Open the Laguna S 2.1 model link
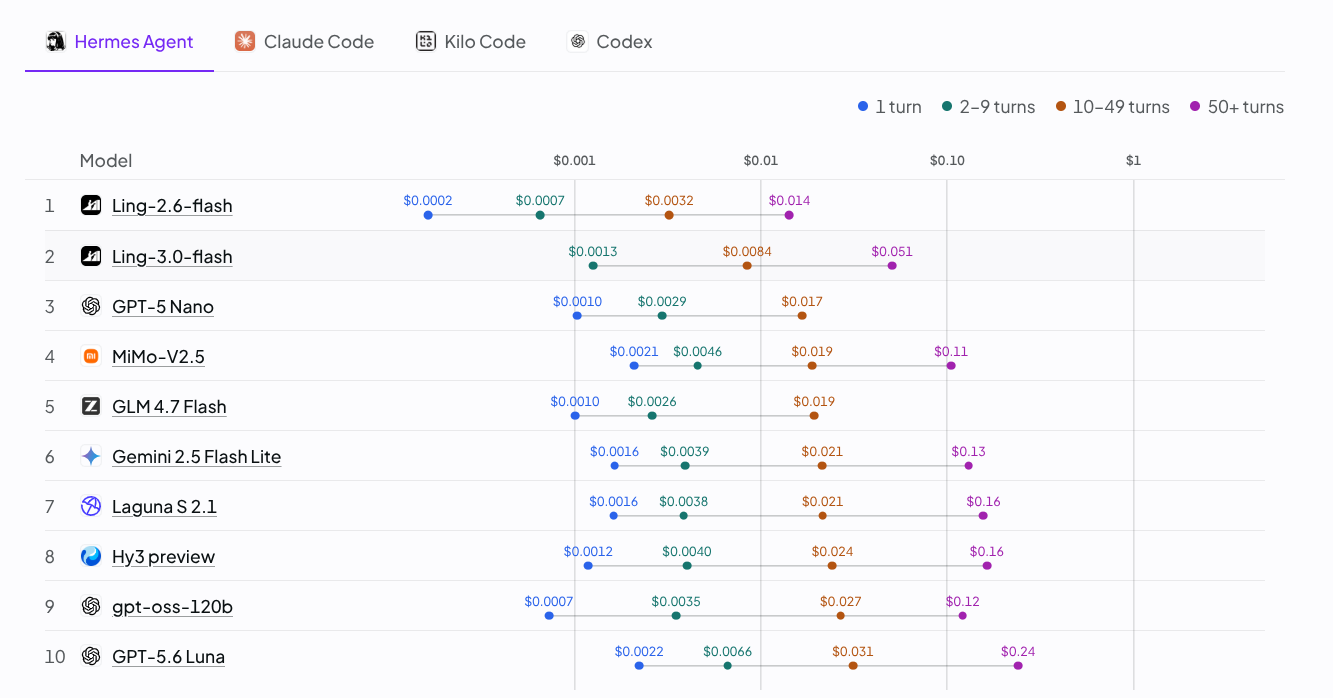Screen dimensions: 1333x698 164,506
